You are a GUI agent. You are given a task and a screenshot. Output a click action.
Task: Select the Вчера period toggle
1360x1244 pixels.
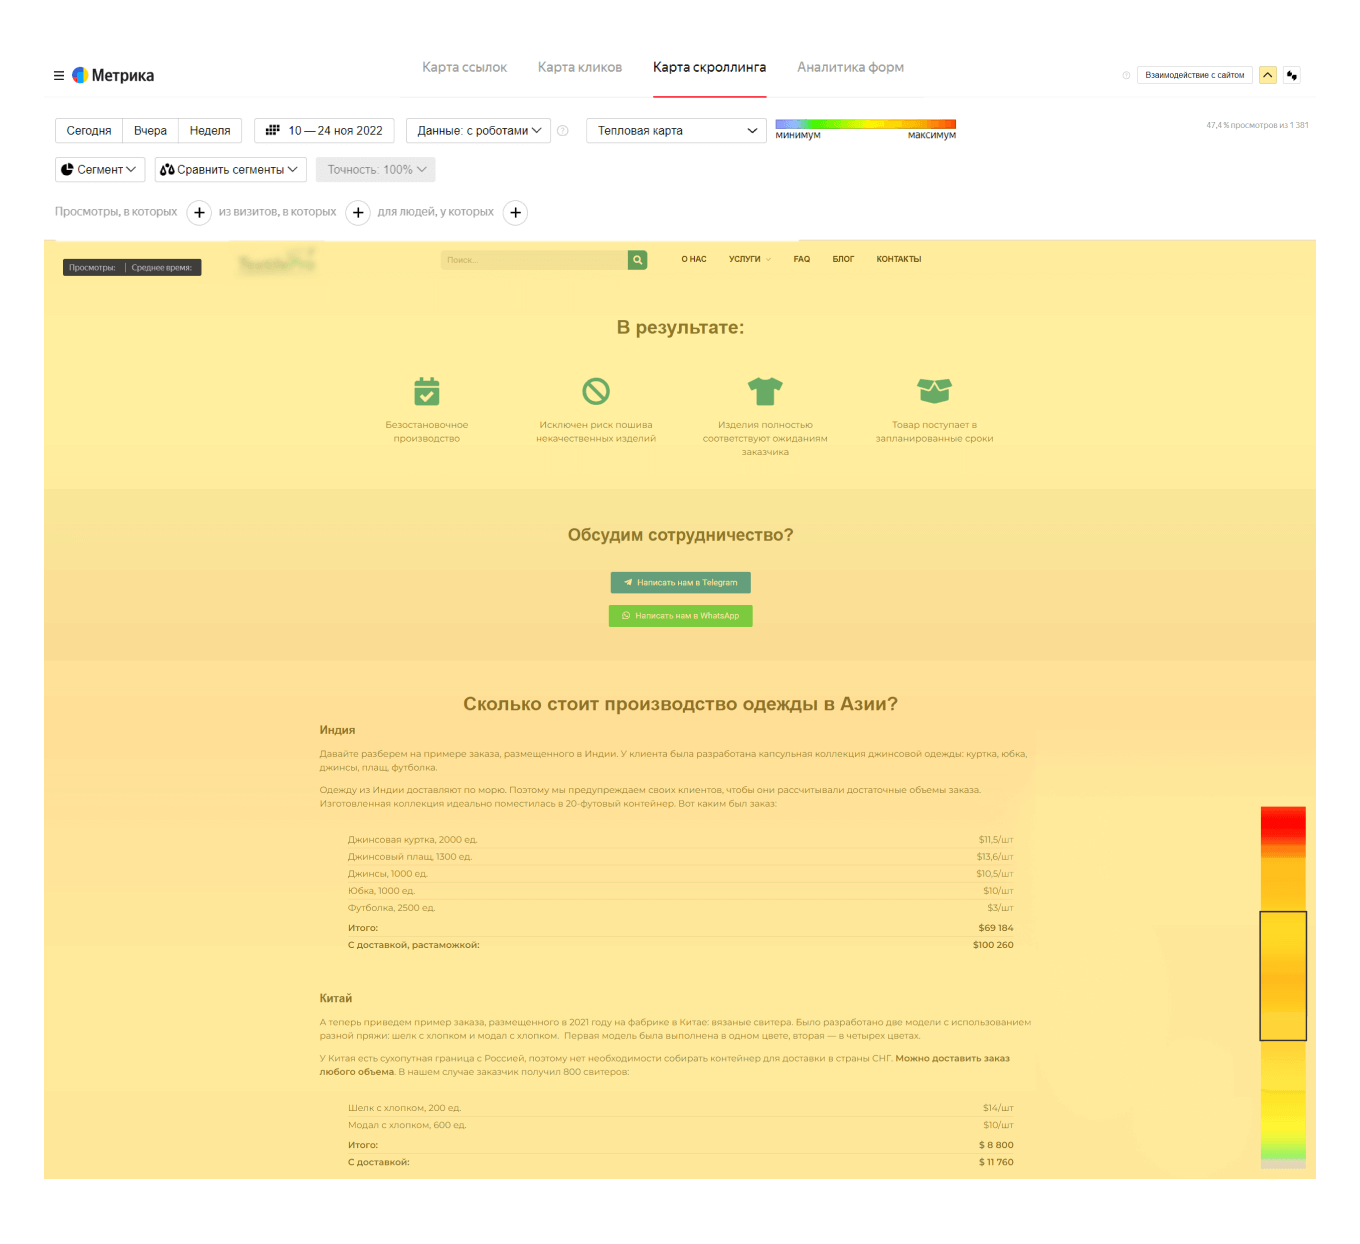click(x=150, y=131)
